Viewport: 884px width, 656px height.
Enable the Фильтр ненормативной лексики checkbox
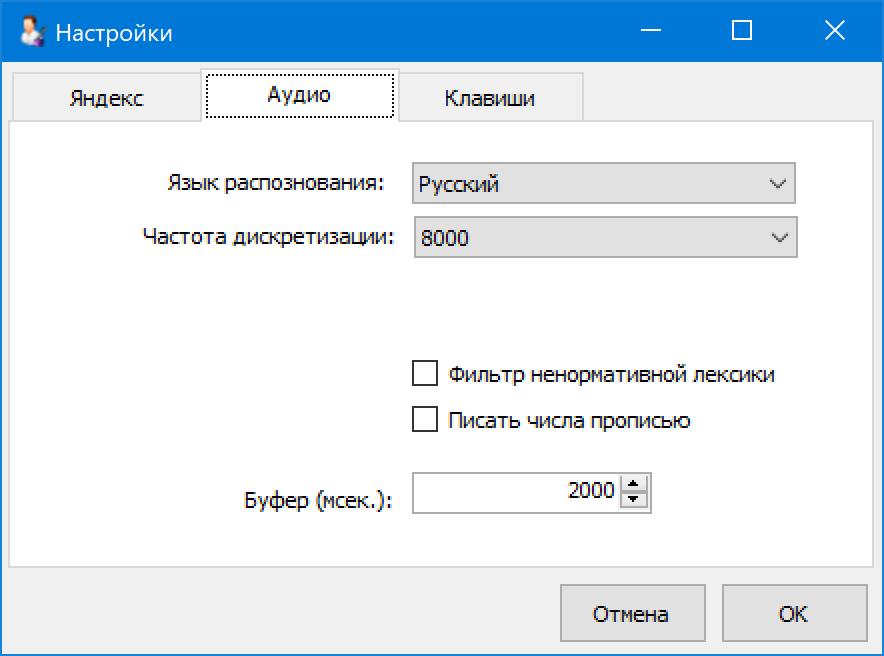[x=425, y=375]
